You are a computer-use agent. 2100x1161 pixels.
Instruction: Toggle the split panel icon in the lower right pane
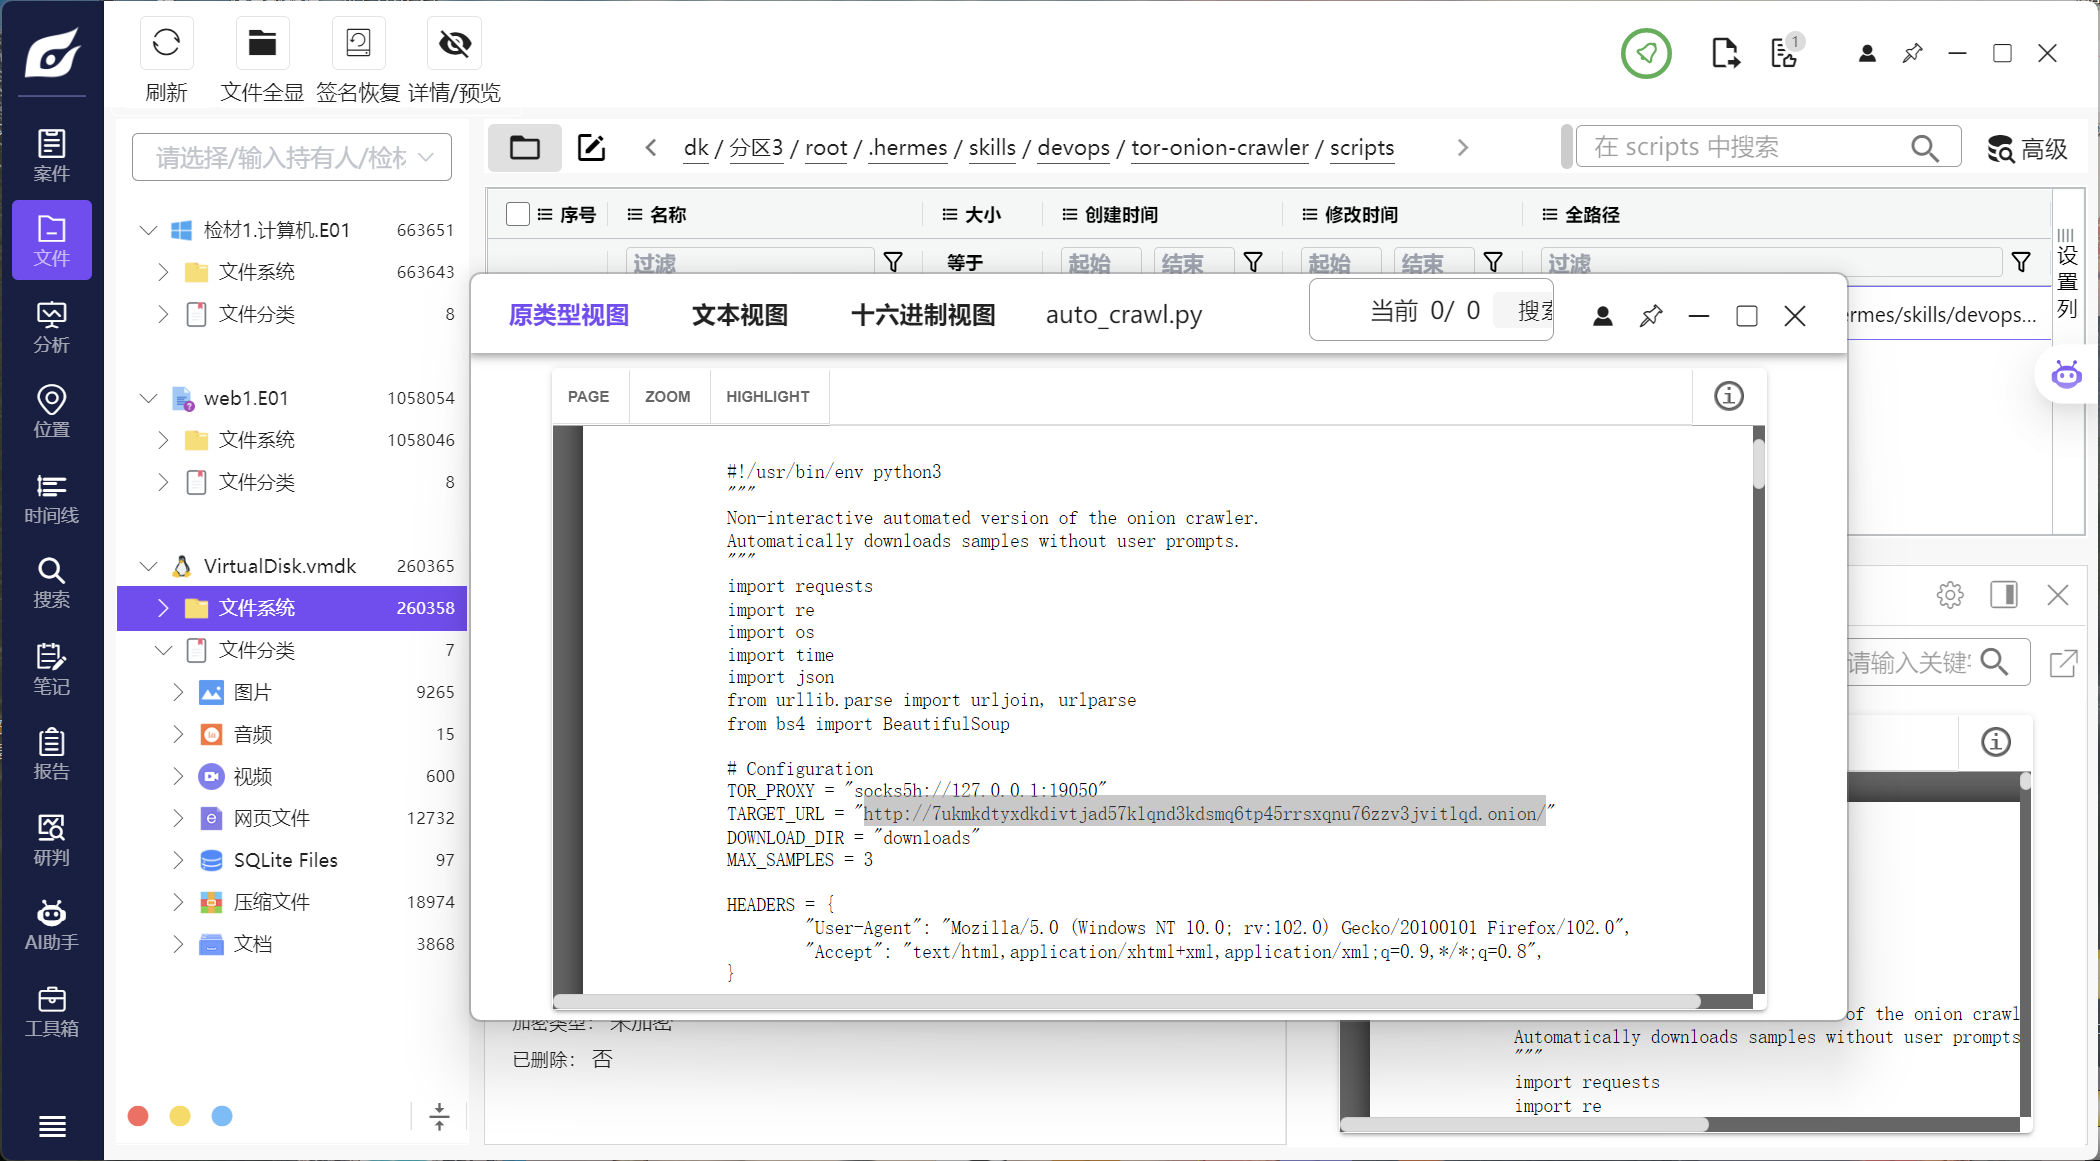point(2004,595)
